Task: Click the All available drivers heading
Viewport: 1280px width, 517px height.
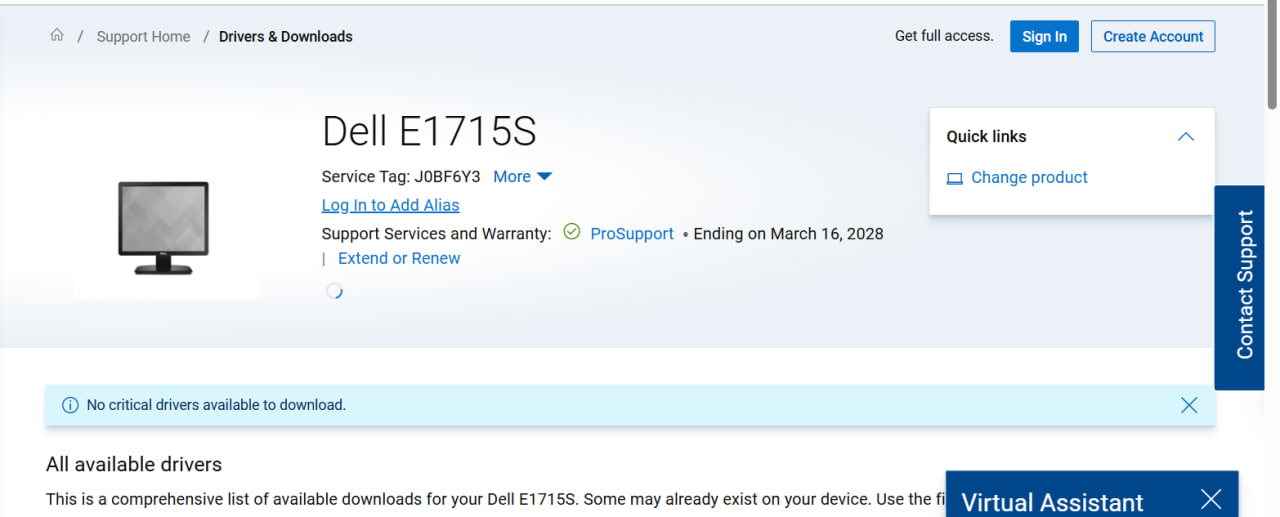Action: click(x=134, y=464)
